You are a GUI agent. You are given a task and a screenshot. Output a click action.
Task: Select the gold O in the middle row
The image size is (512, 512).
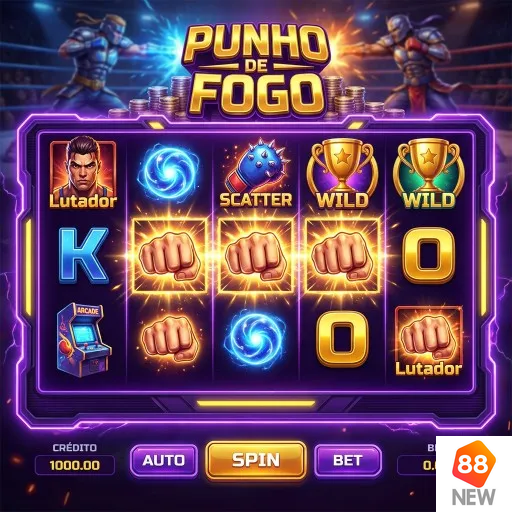429,255
